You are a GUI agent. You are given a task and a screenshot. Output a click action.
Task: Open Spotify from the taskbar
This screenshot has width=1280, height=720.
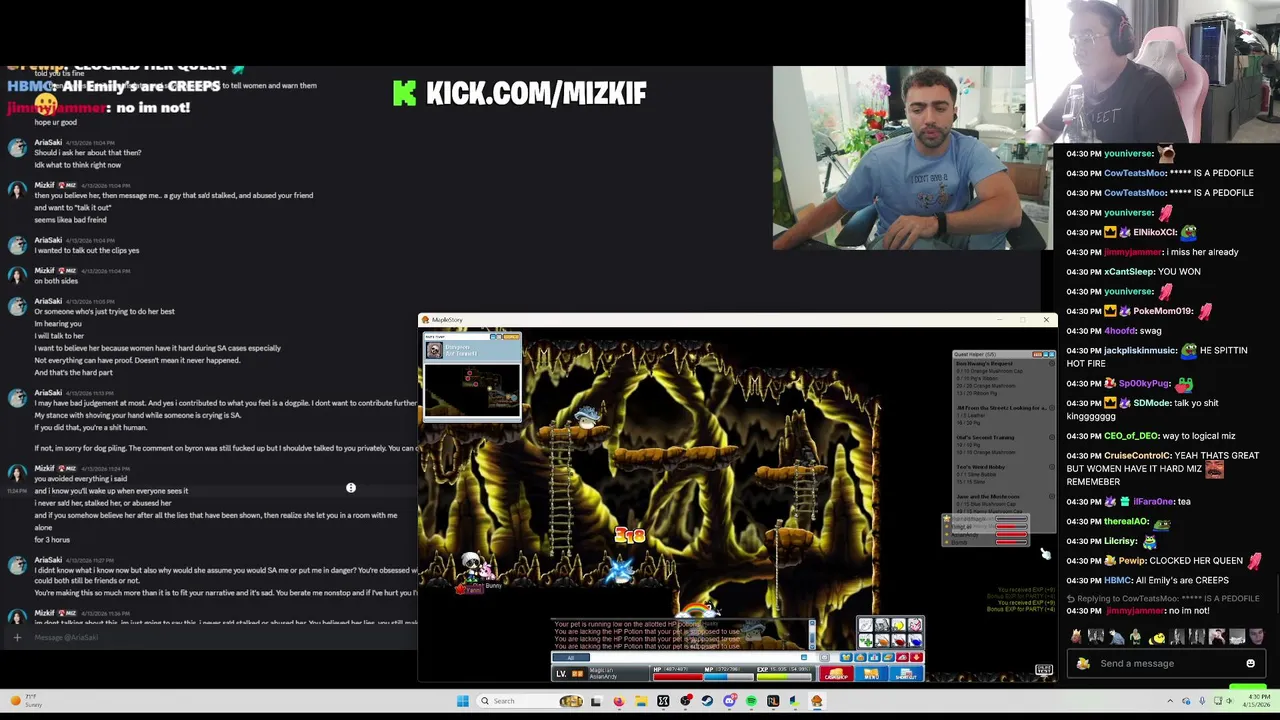point(751,701)
